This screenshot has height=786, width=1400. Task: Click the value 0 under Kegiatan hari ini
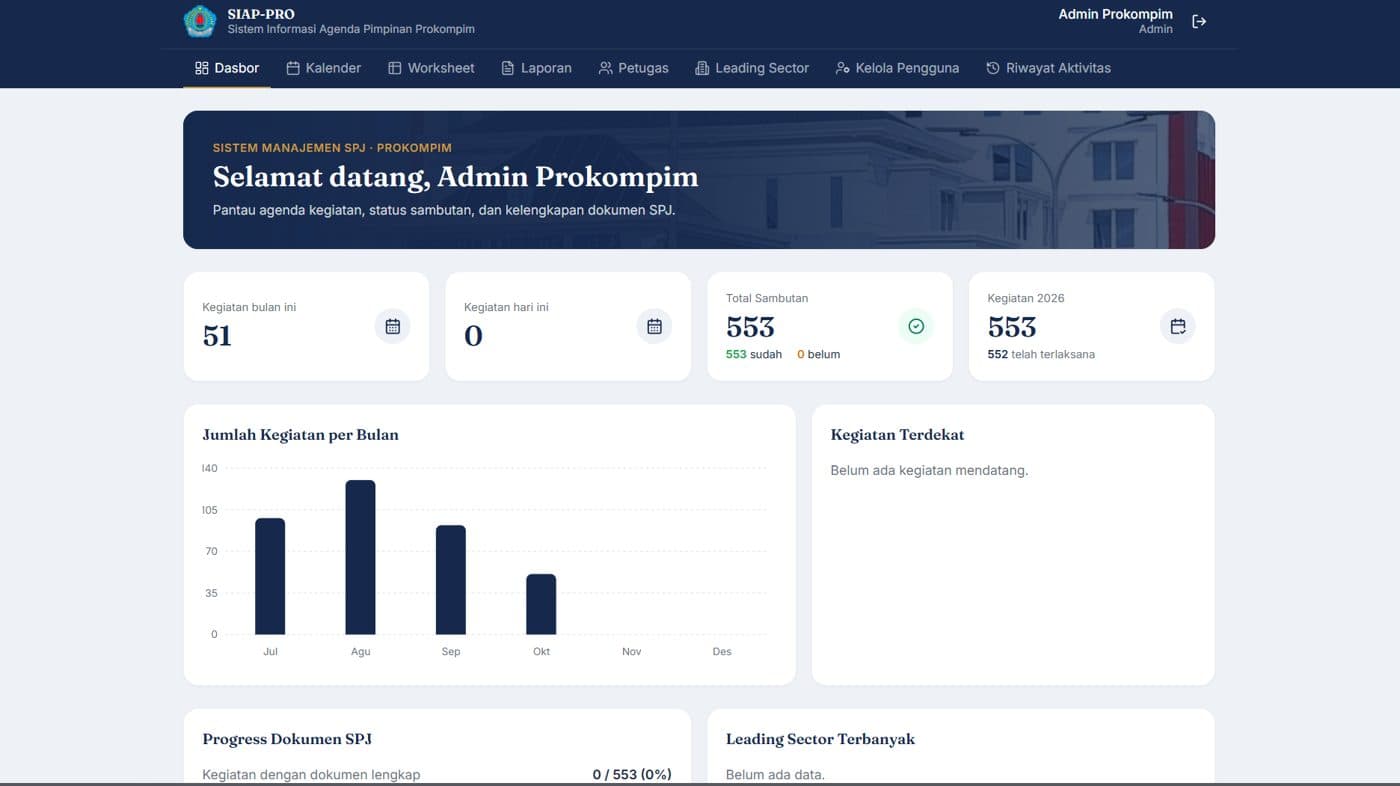point(473,336)
